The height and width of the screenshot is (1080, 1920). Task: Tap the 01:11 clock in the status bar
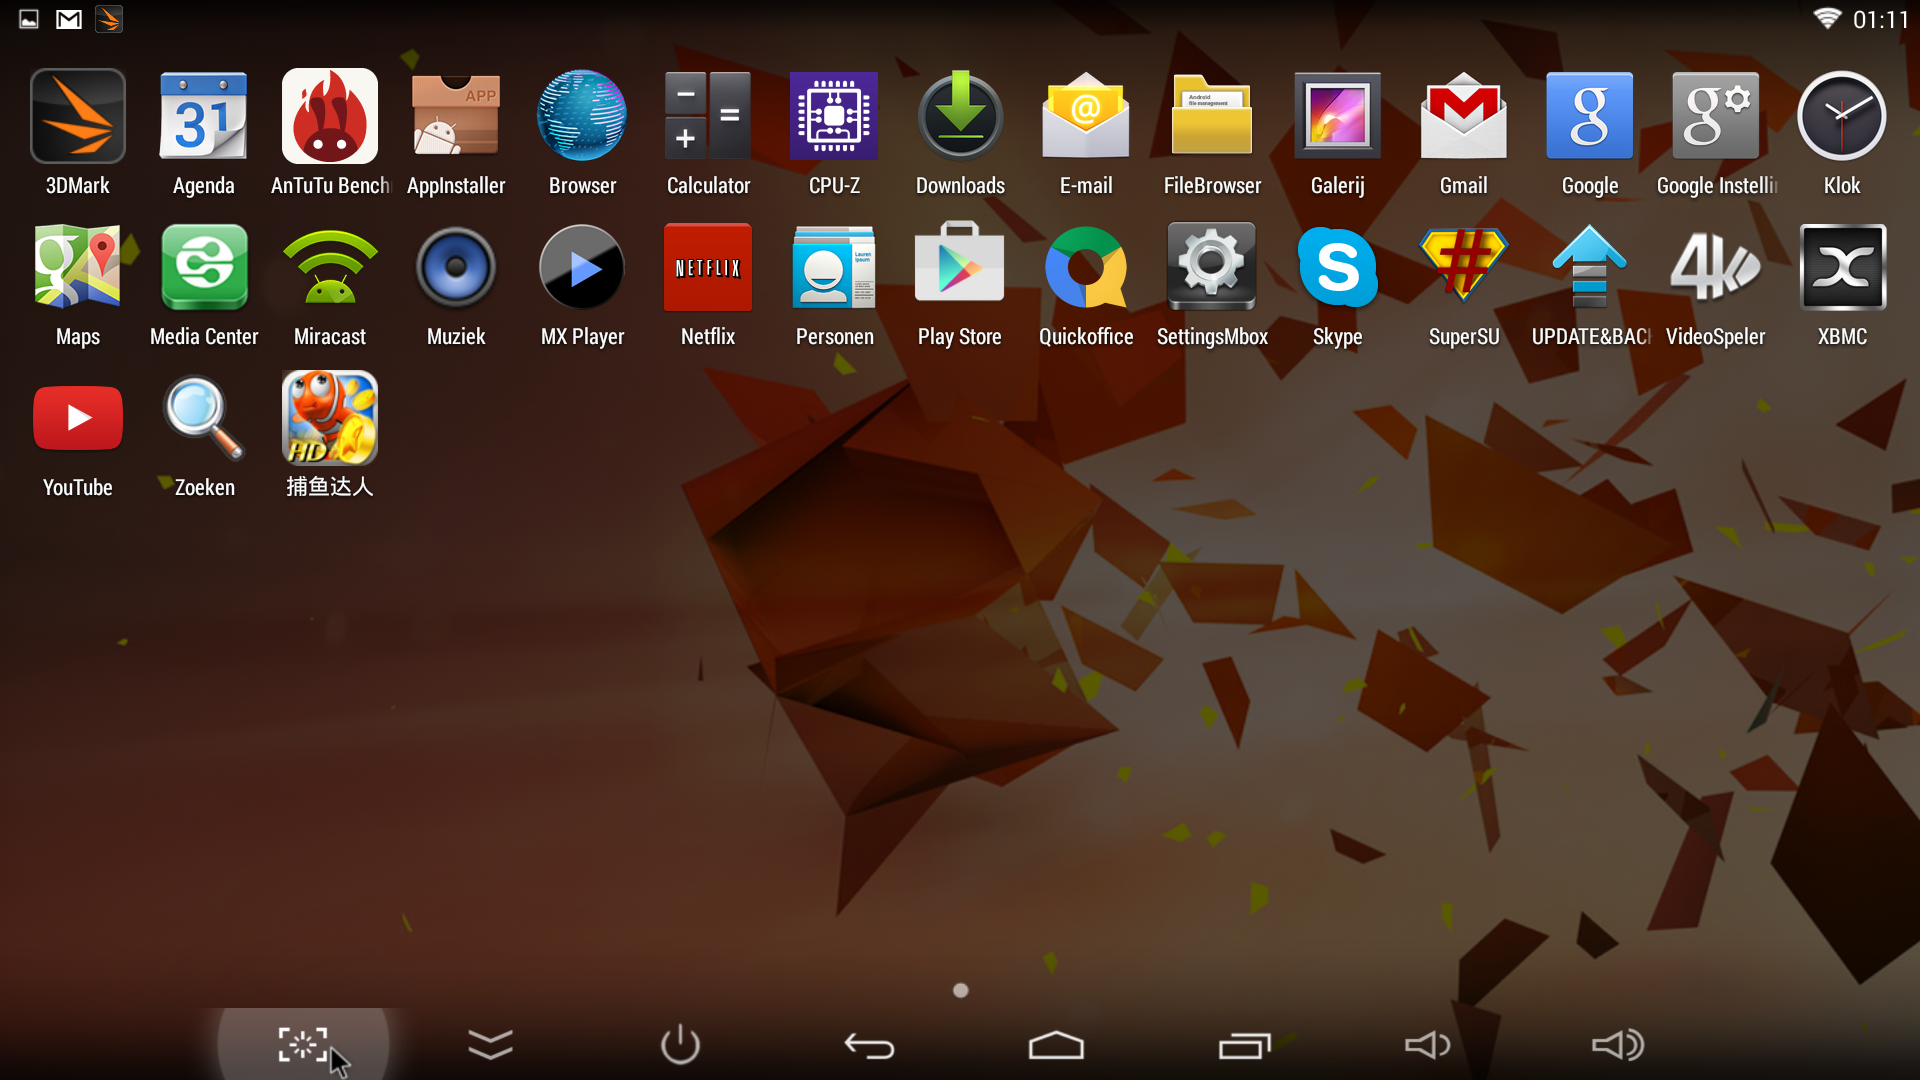pyautogui.click(x=1880, y=20)
